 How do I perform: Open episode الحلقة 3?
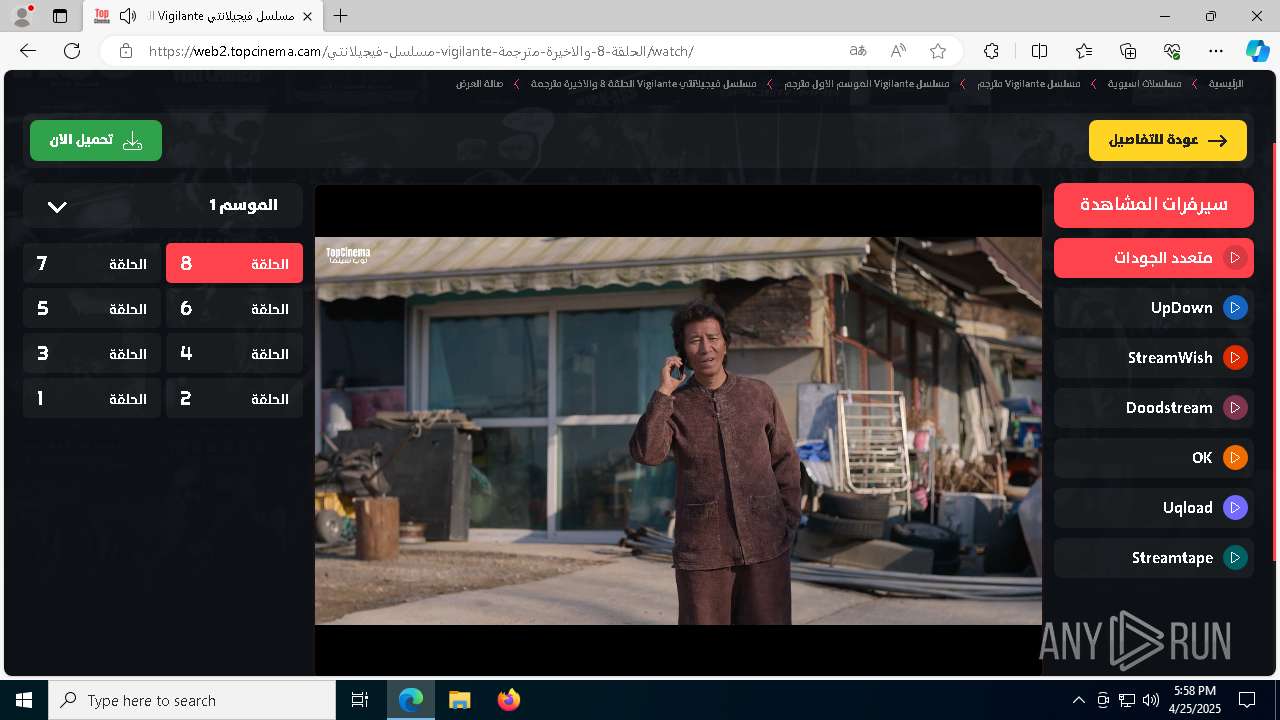(92, 354)
